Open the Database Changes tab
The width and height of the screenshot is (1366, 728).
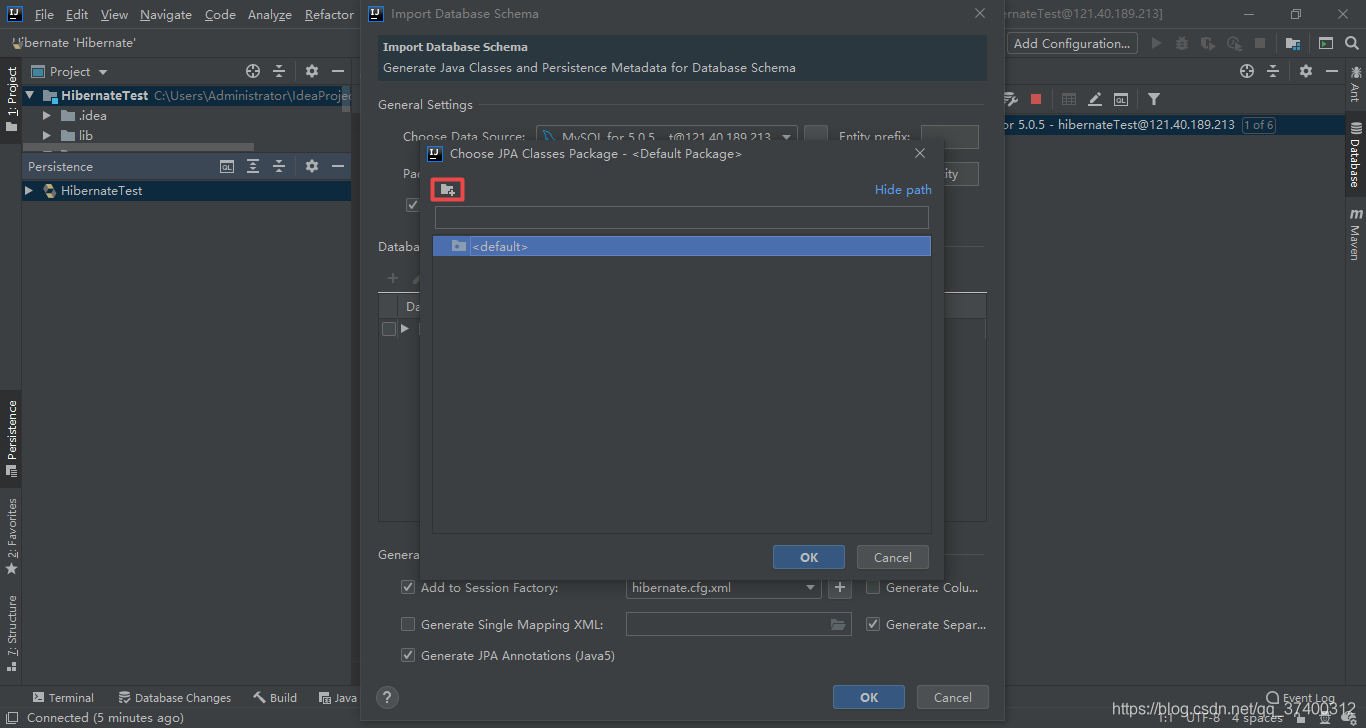(175, 698)
